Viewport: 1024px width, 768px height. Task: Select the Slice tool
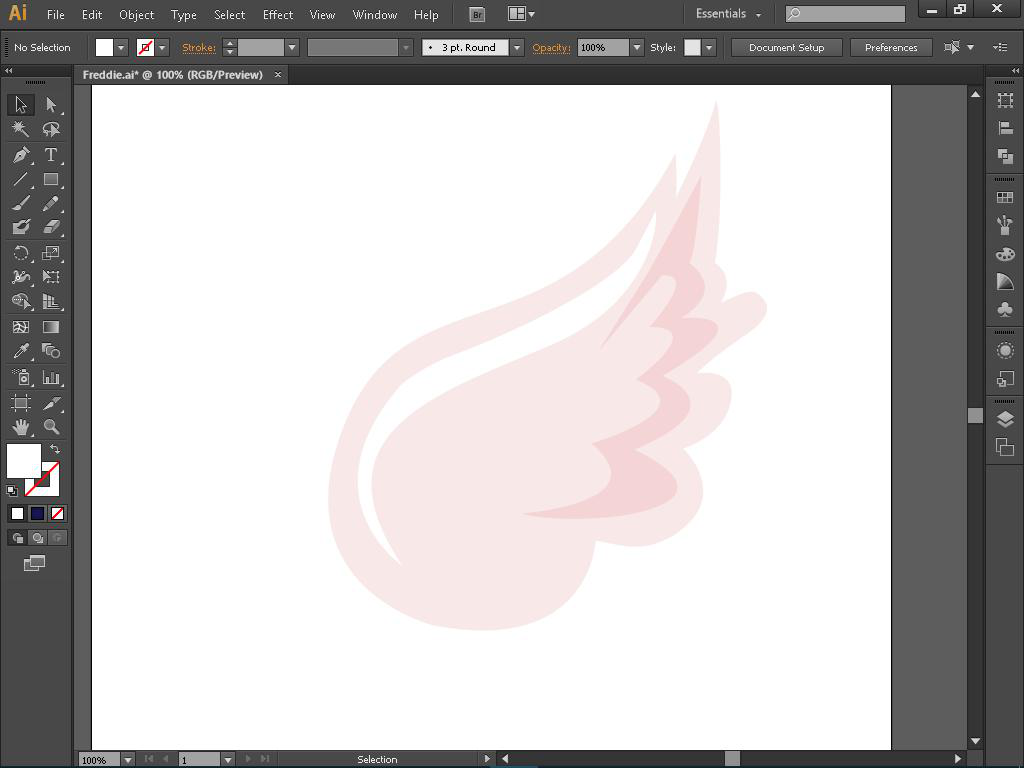click(51, 402)
